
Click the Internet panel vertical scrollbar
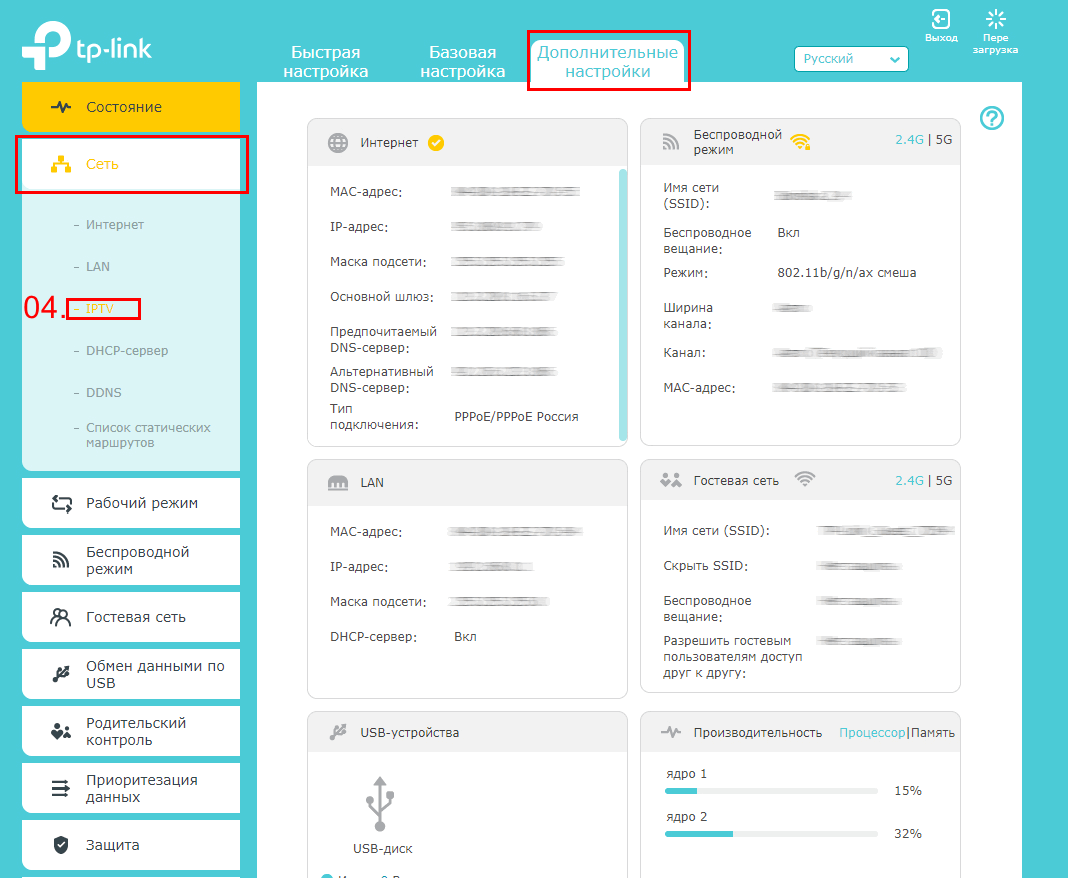(x=623, y=300)
